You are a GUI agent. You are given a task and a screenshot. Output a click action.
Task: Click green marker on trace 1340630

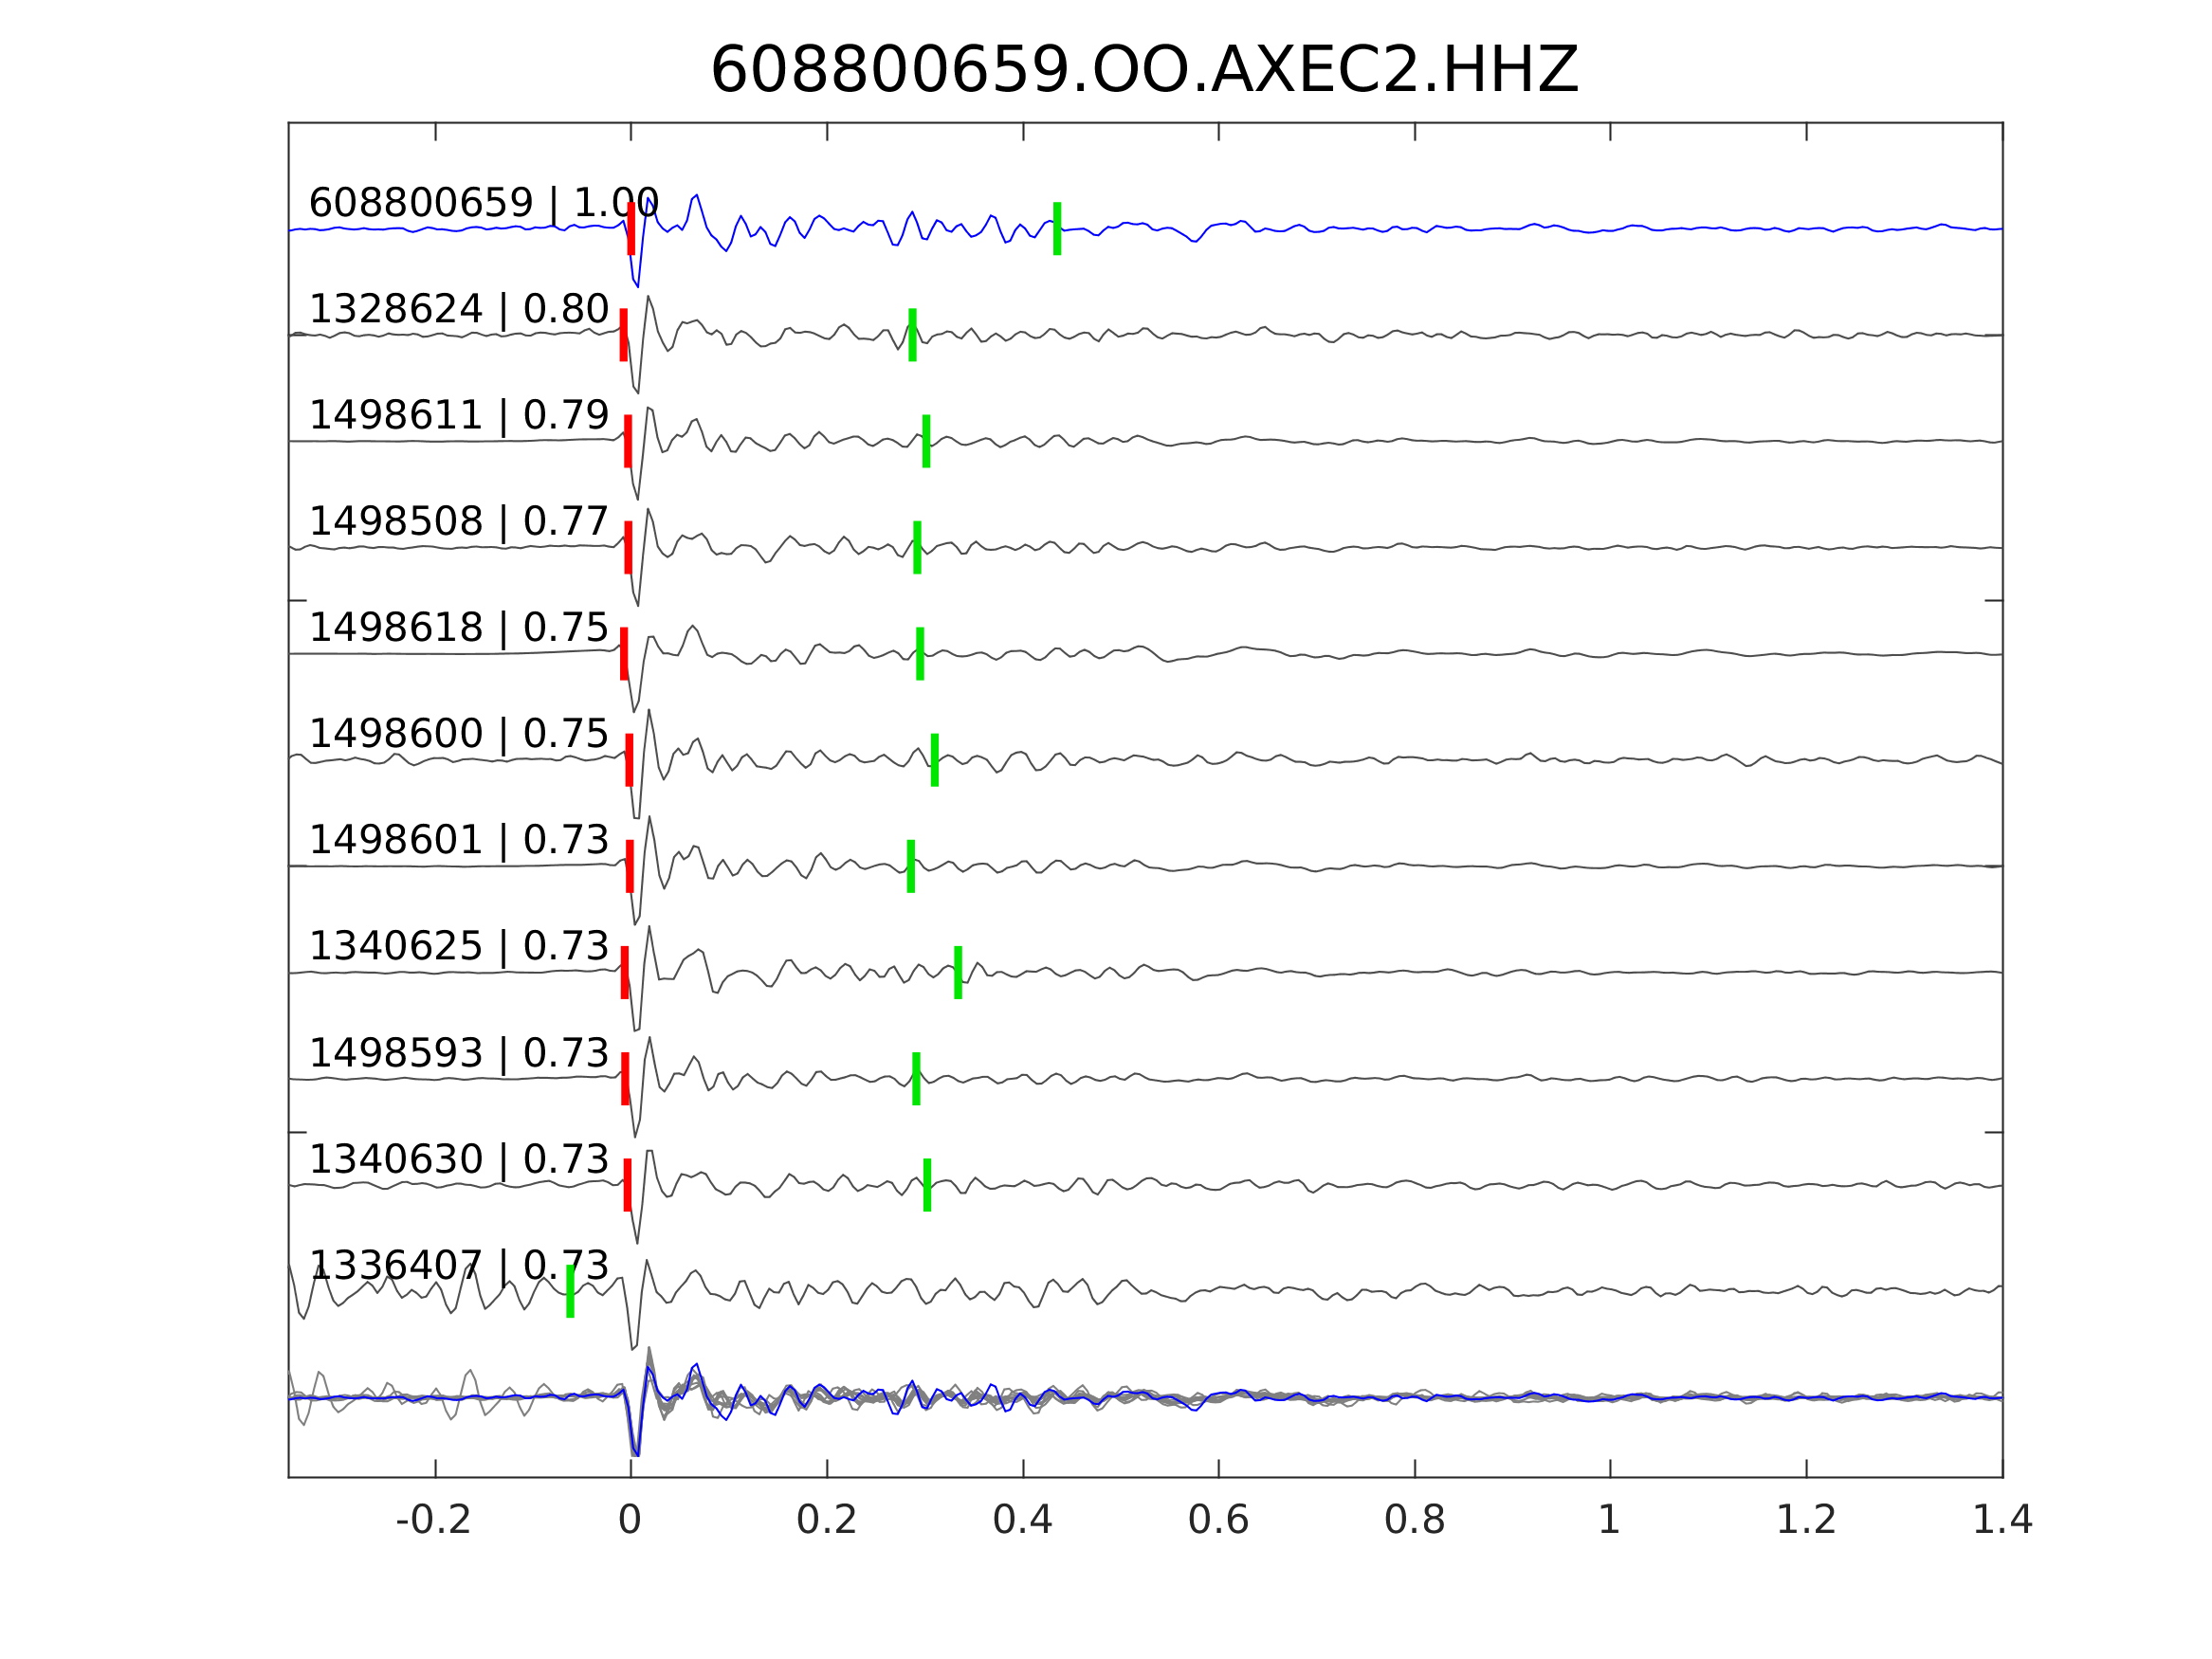pyautogui.click(x=927, y=1185)
